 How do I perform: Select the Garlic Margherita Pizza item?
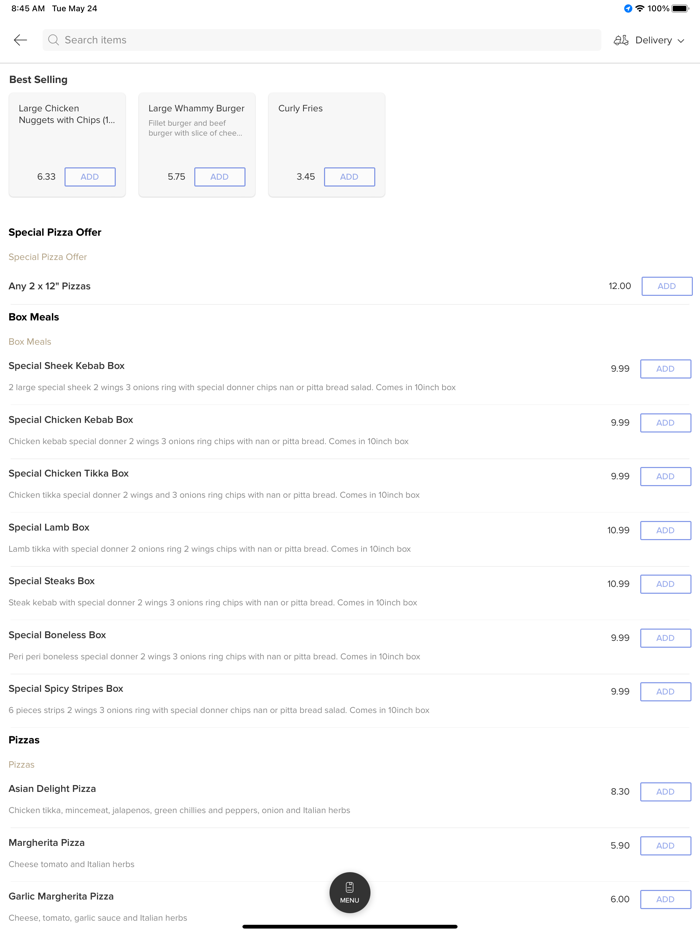61,897
